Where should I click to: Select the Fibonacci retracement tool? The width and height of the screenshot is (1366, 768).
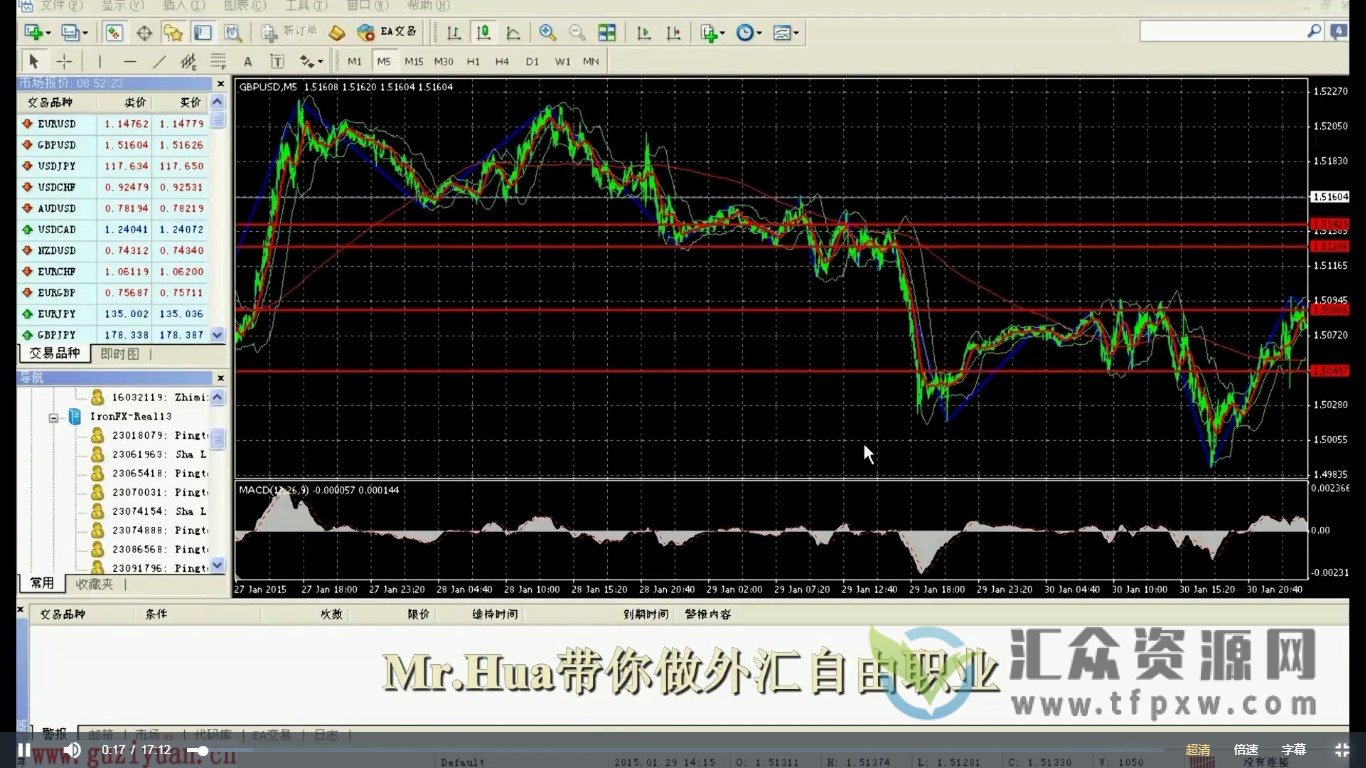217,61
